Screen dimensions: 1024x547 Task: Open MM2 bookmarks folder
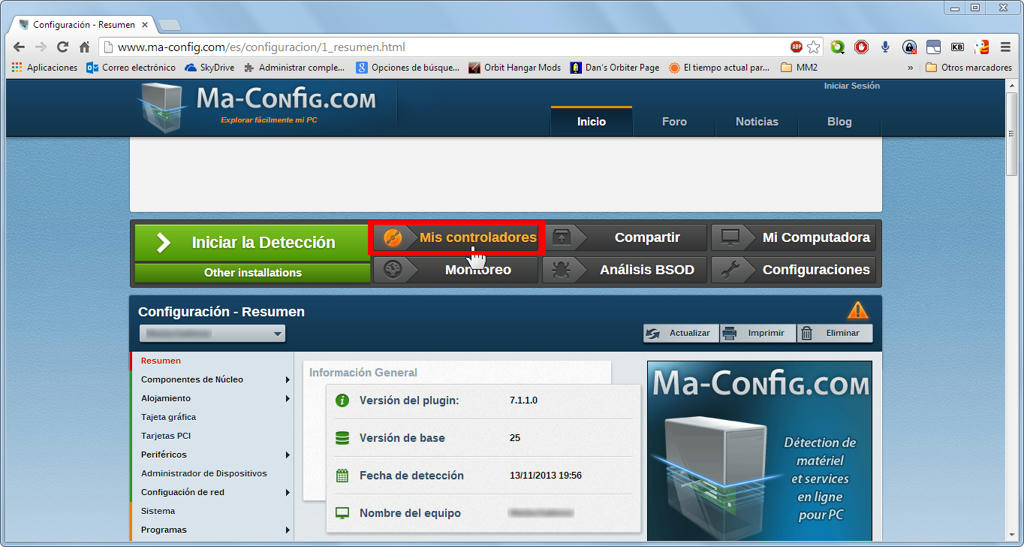click(799, 67)
